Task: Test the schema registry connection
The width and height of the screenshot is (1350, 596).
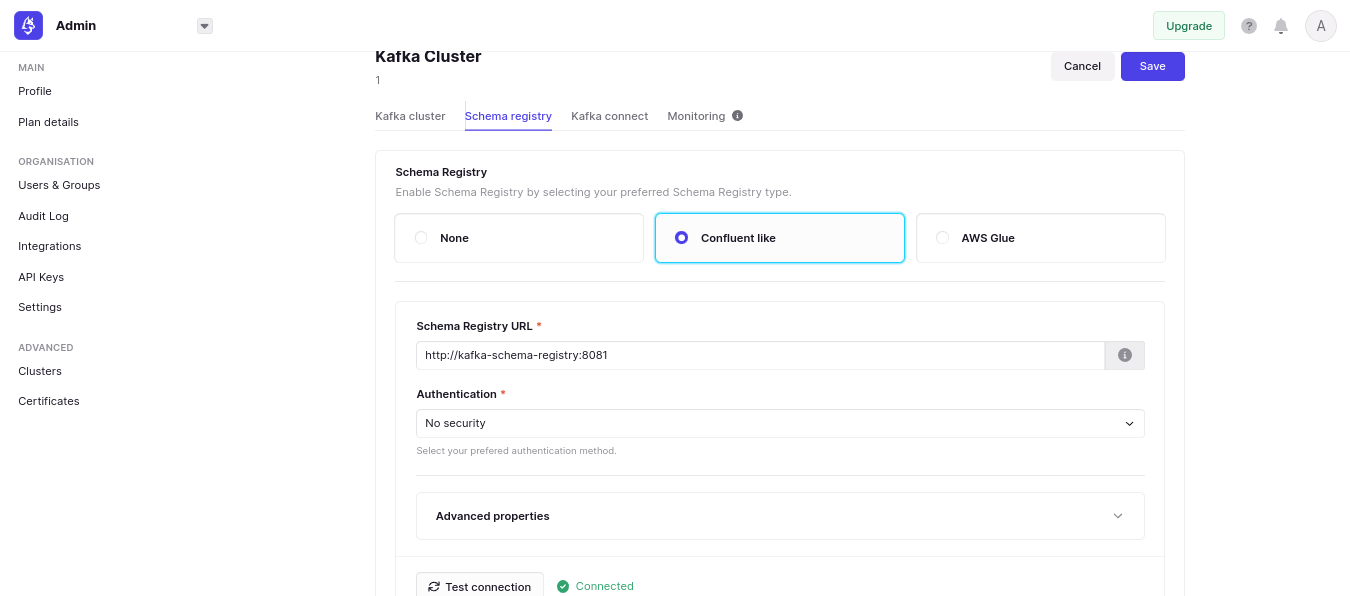Action: point(480,586)
